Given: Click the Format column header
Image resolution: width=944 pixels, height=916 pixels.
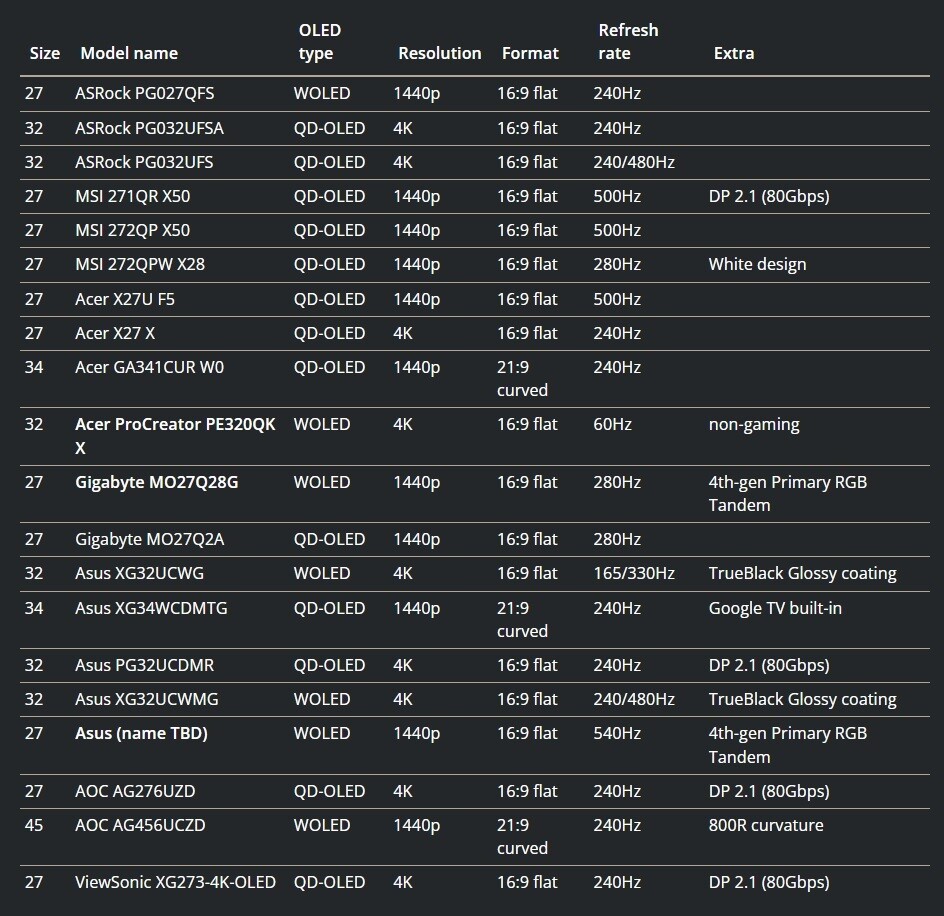Looking at the screenshot, I should (530, 53).
